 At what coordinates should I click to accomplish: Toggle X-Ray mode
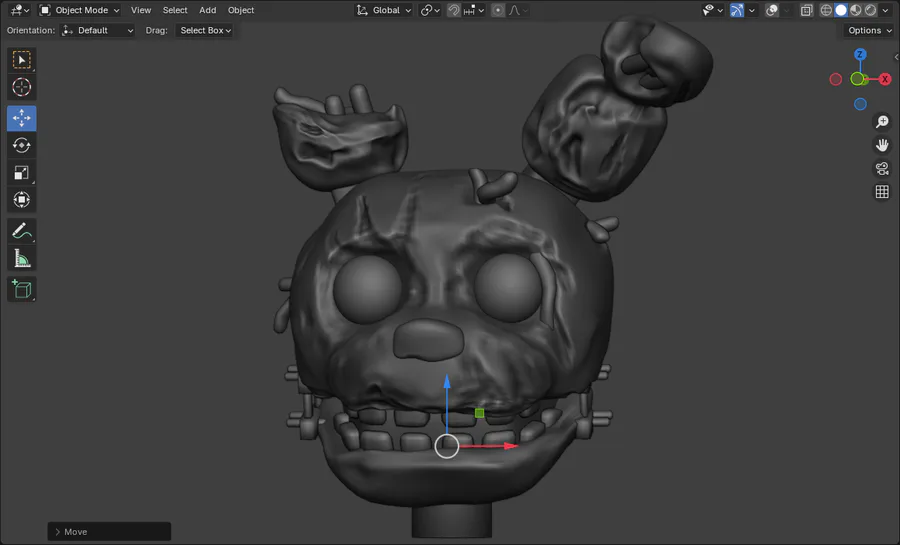[x=806, y=10]
